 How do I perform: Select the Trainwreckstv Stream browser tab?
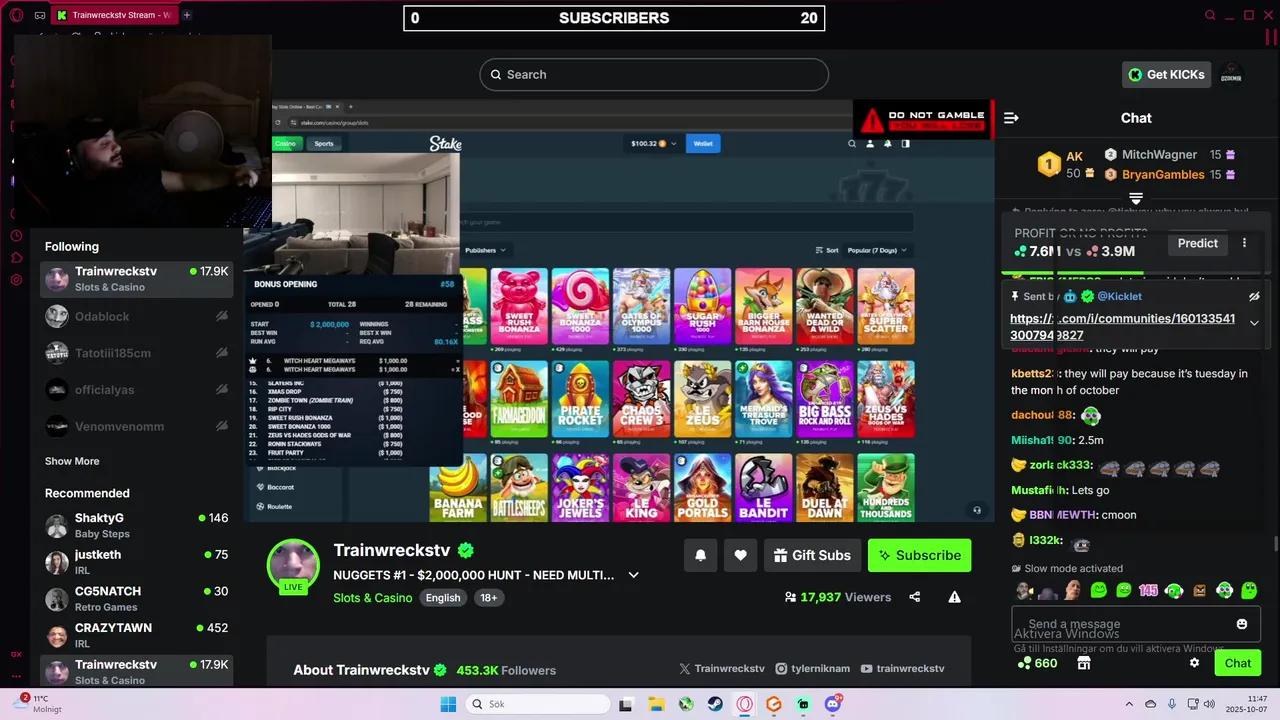coord(115,15)
